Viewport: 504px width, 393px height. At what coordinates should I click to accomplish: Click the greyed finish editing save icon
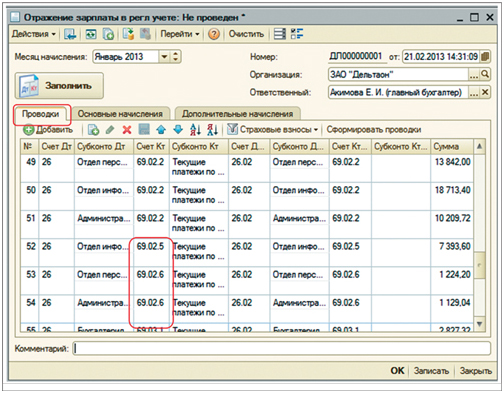[x=144, y=130]
